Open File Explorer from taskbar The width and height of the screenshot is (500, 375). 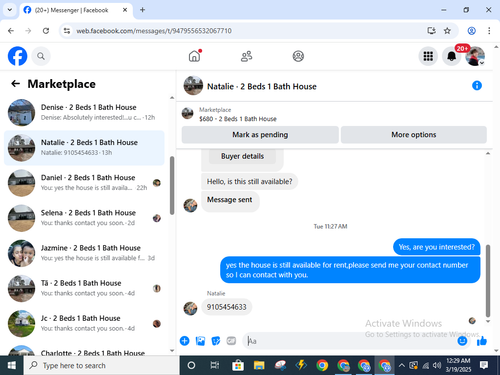pos(259,365)
